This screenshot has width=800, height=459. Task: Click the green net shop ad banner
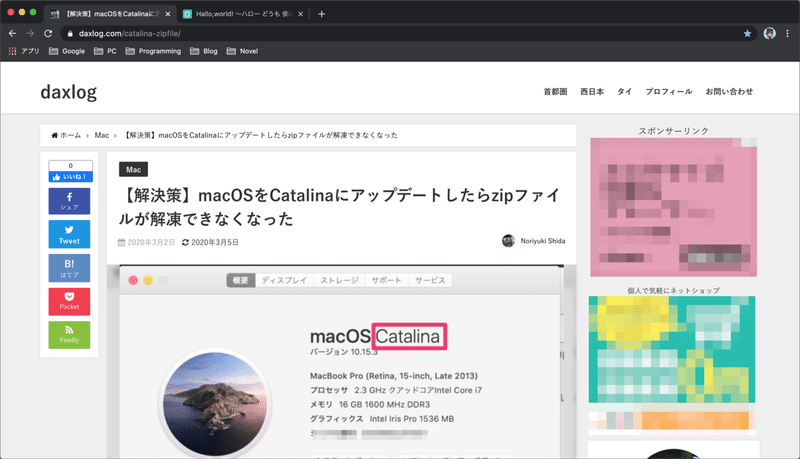[x=672, y=349]
